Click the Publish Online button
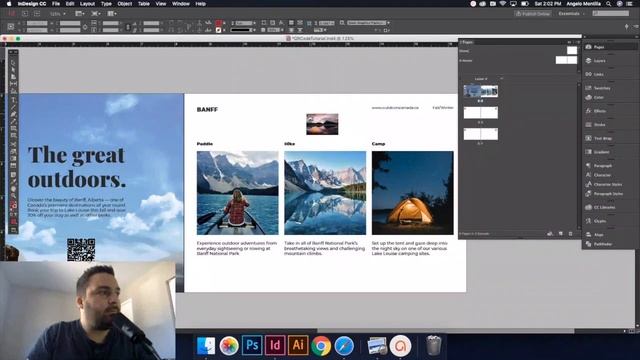Viewport: 640px width, 360px height. click(x=533, y=13)
